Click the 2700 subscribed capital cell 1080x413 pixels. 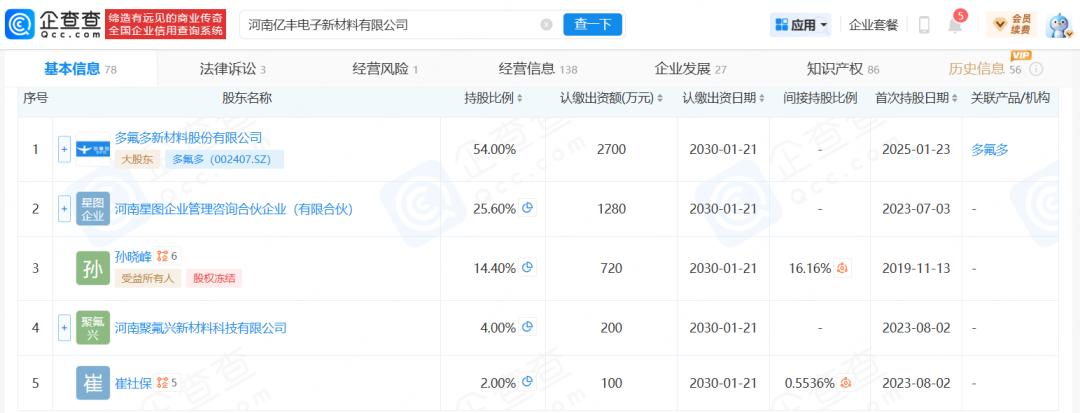612,149
